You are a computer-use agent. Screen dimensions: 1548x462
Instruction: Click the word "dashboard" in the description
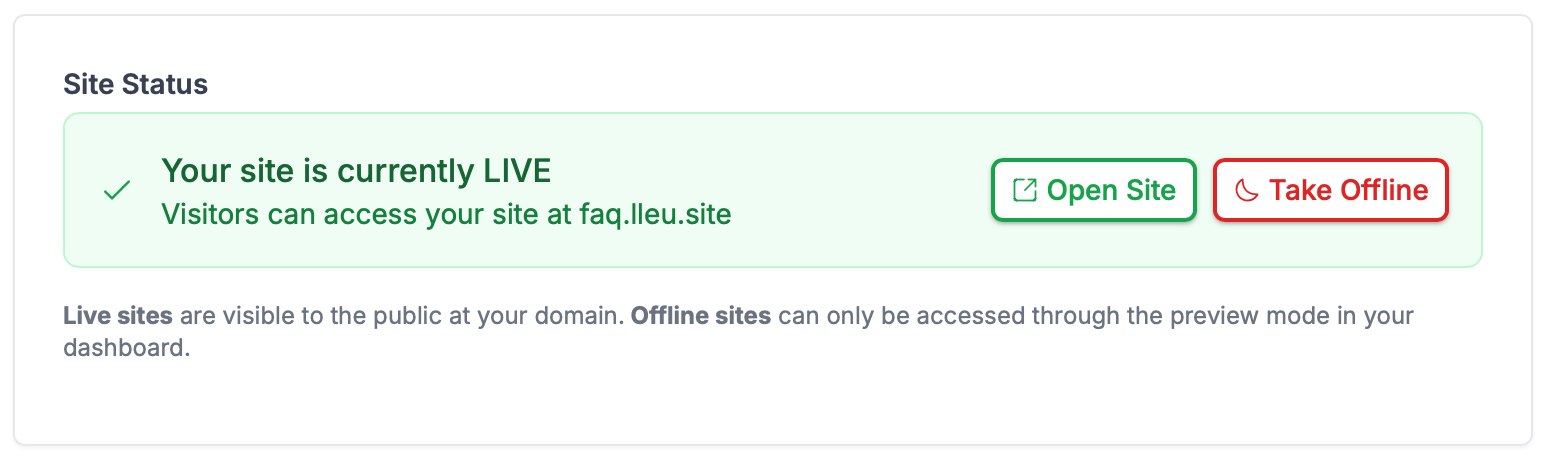(123, 351)
